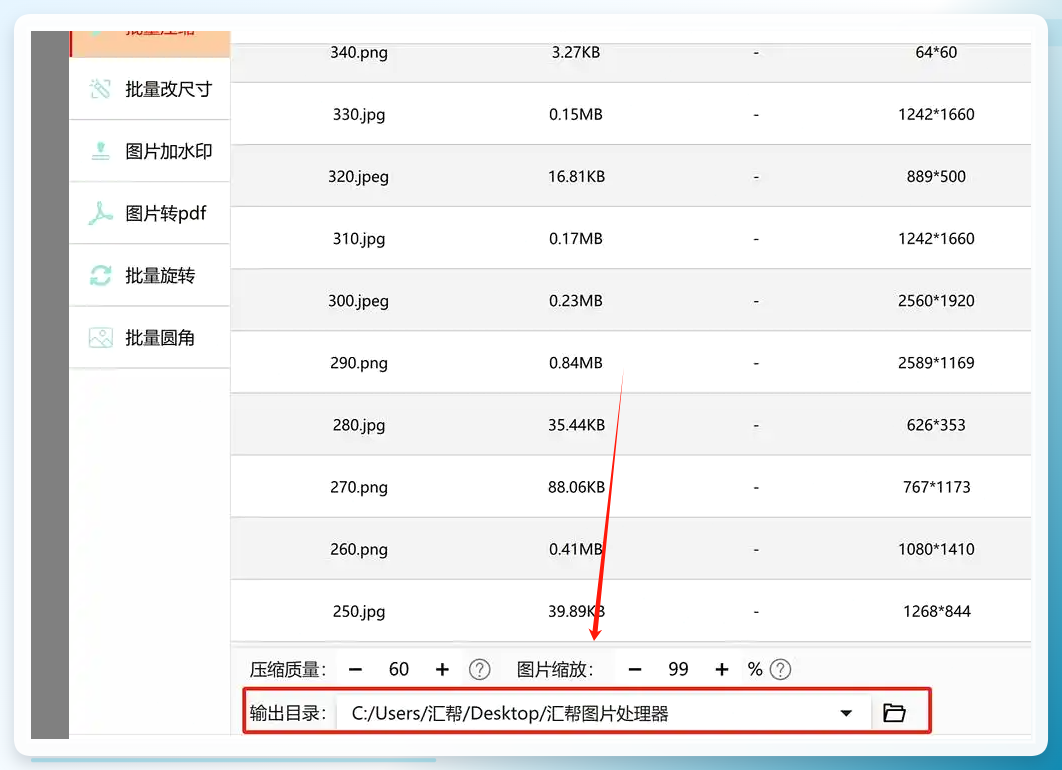1062x770 pixels.
Task: Select the 300.jpeg file row
Action: 631,301
